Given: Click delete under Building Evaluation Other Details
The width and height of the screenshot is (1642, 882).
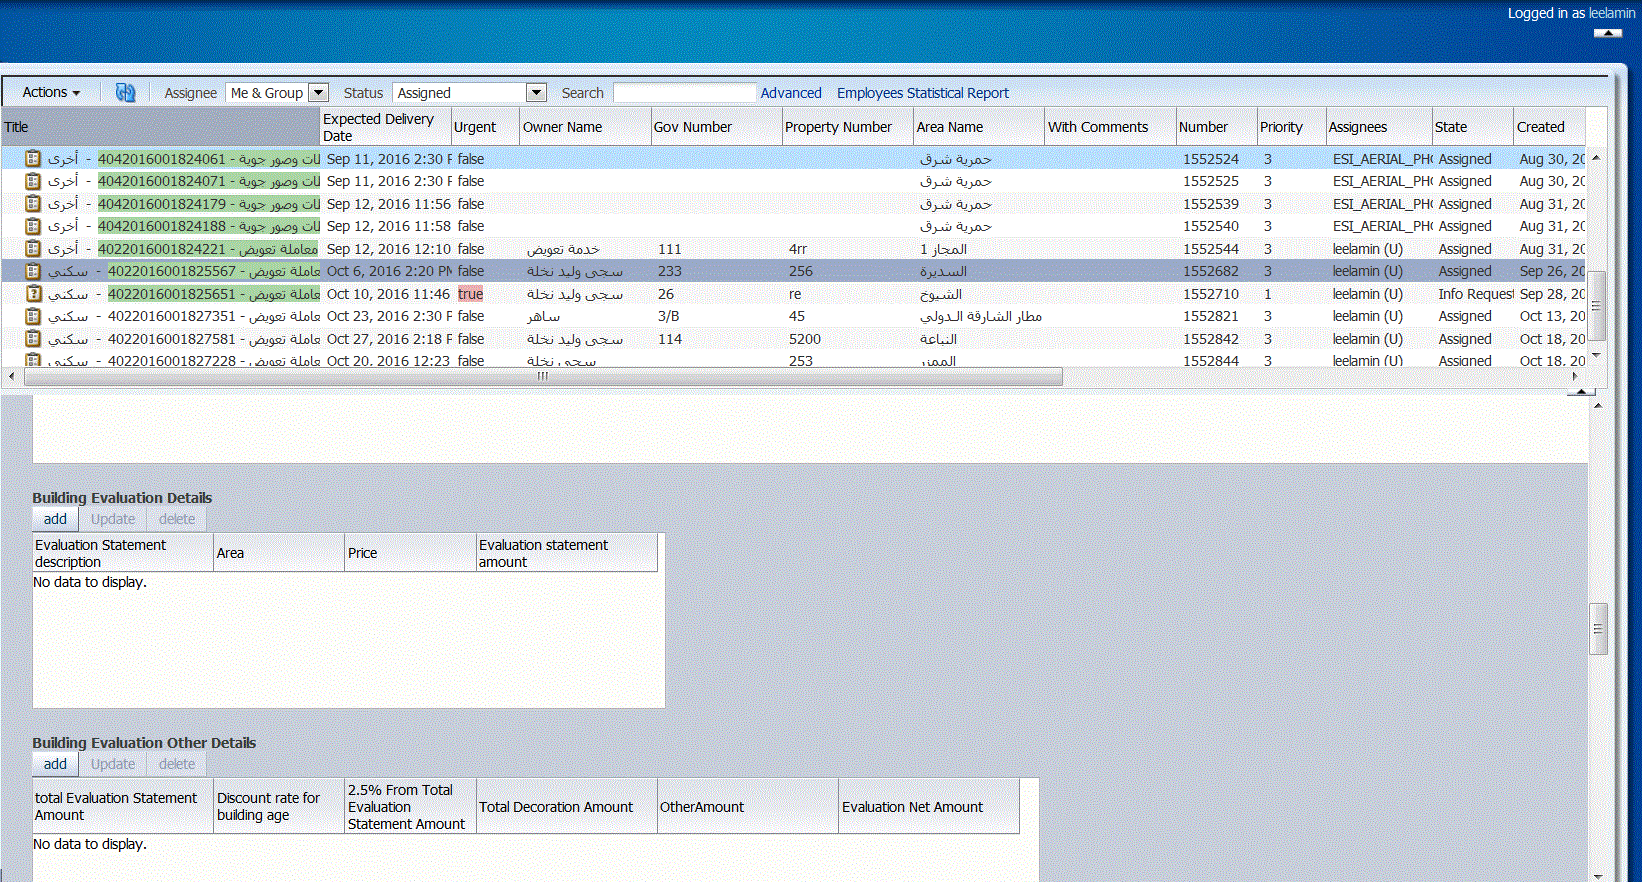Looking at the screenshot, I should coord(177,764).
